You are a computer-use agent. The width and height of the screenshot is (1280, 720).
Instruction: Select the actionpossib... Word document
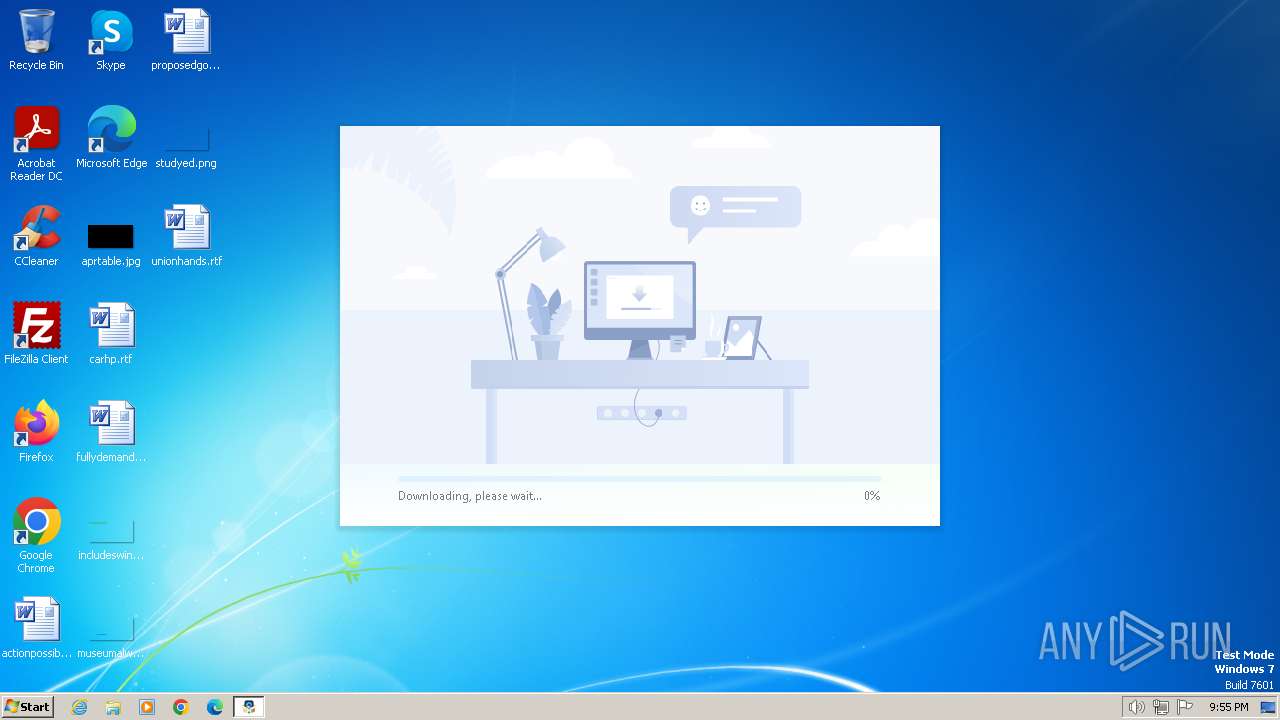pyautogui.click(x=36, y=628)
